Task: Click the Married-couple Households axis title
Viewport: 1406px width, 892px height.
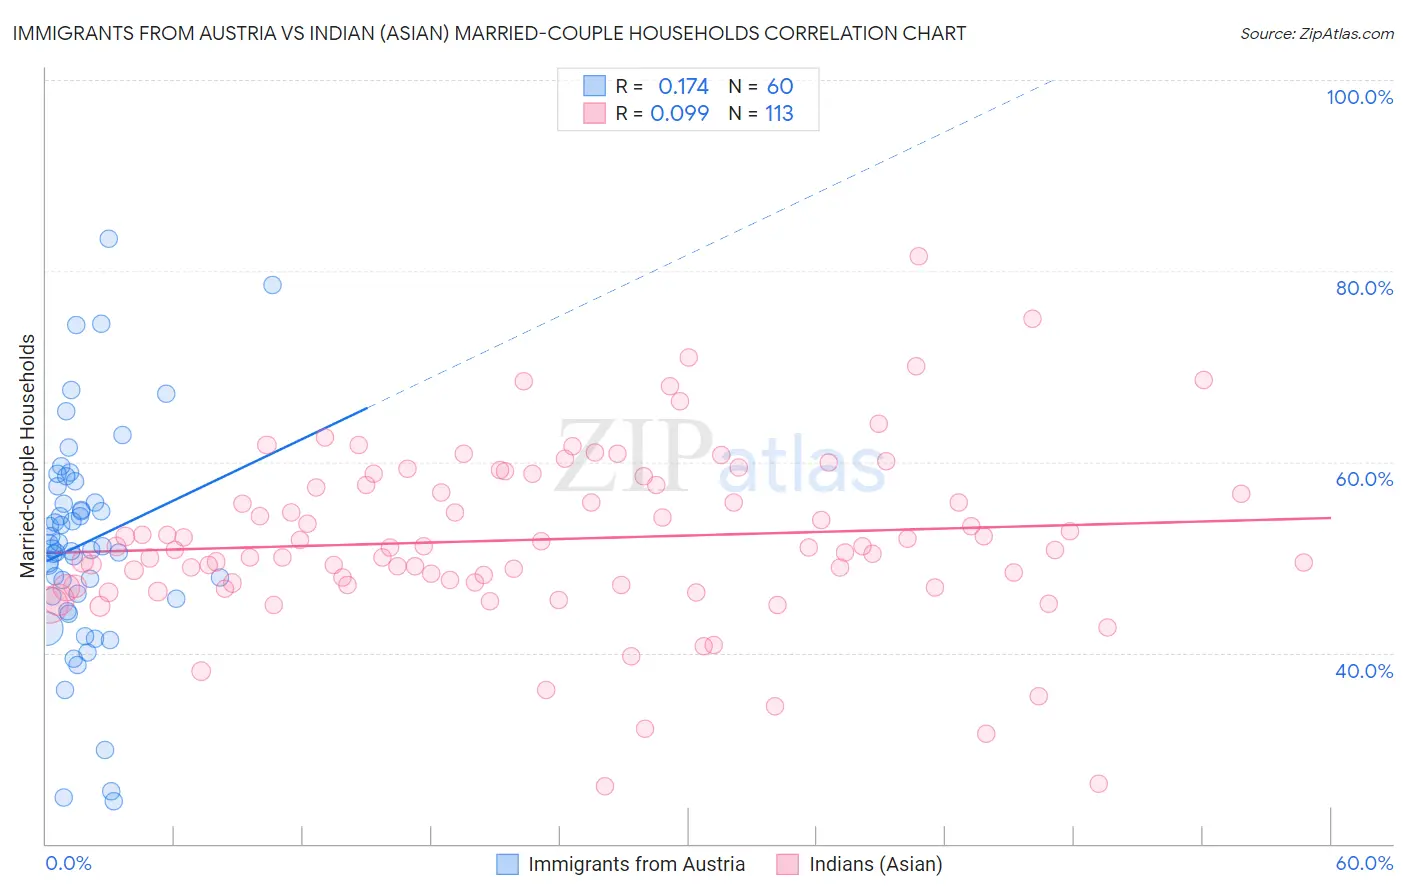Action: coord(28,456)
